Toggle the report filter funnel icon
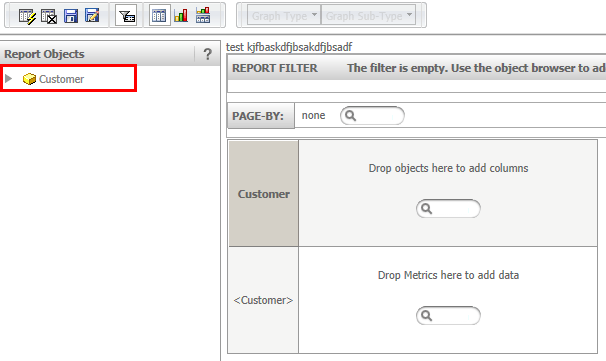The image size is (606, 361). pos(126,16)
